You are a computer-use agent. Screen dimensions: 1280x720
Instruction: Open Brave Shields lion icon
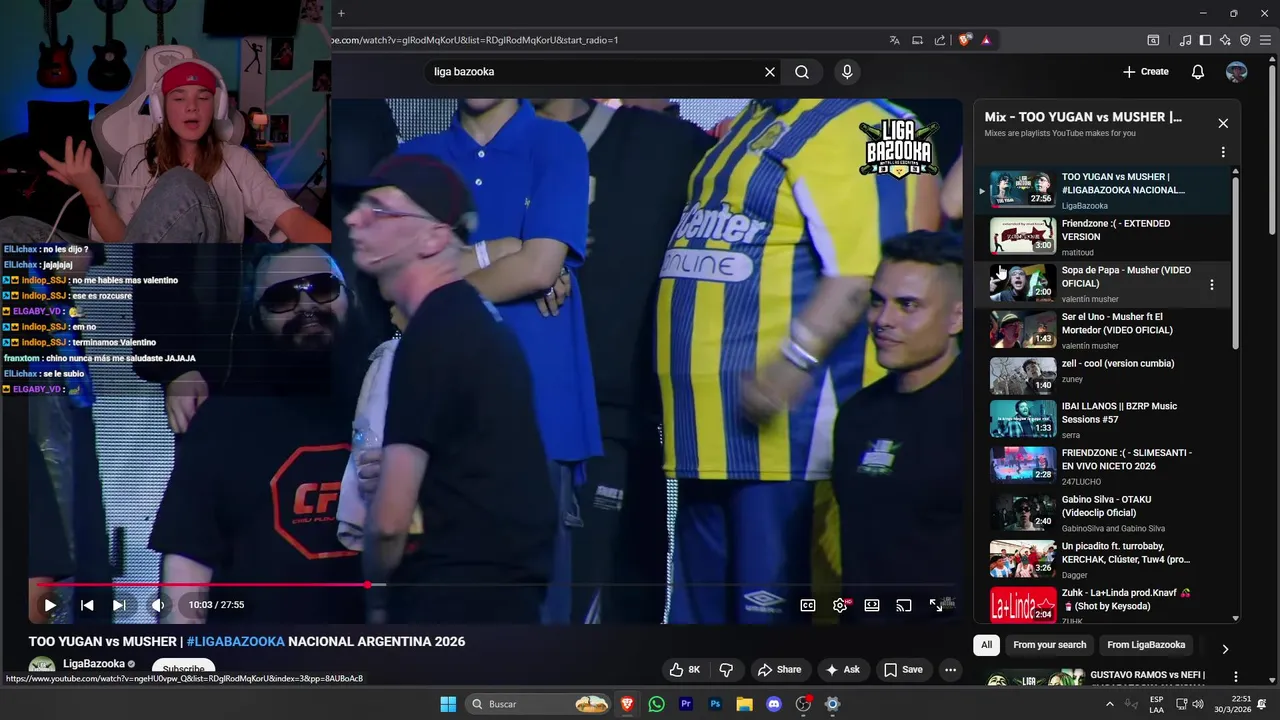(x=965, y=40)
